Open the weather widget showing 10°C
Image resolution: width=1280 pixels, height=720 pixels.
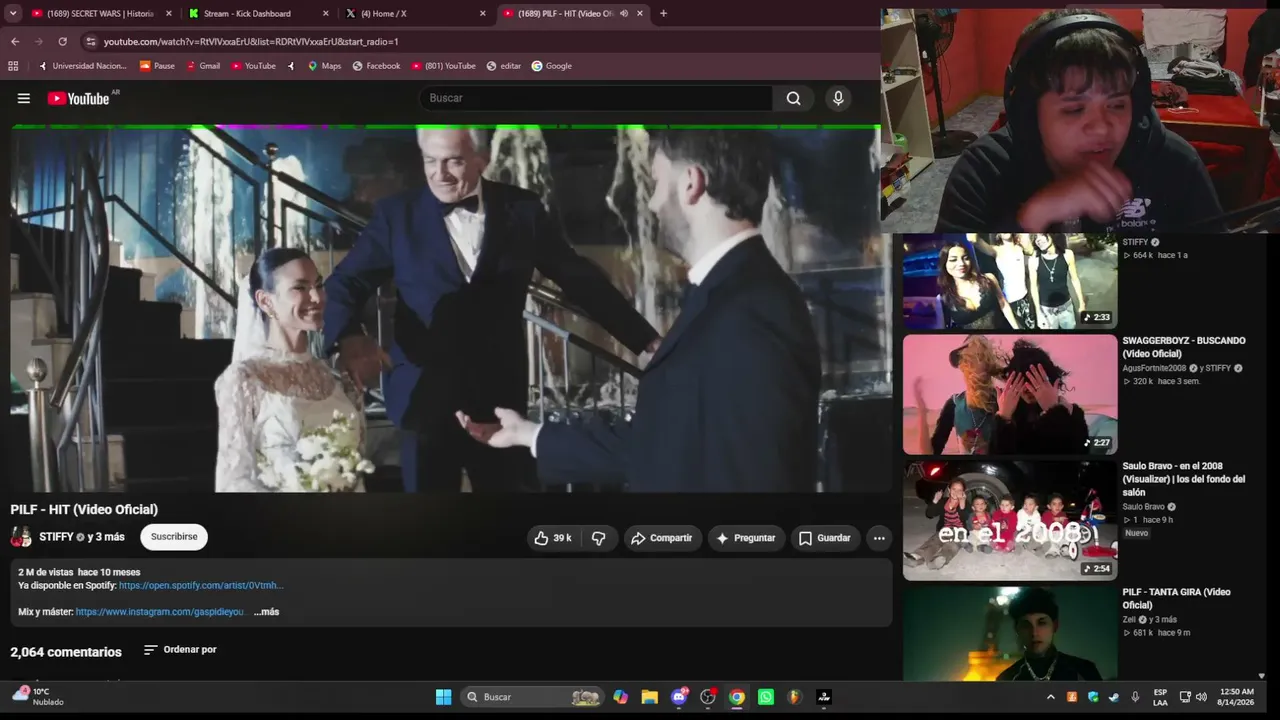coord(37,696)
